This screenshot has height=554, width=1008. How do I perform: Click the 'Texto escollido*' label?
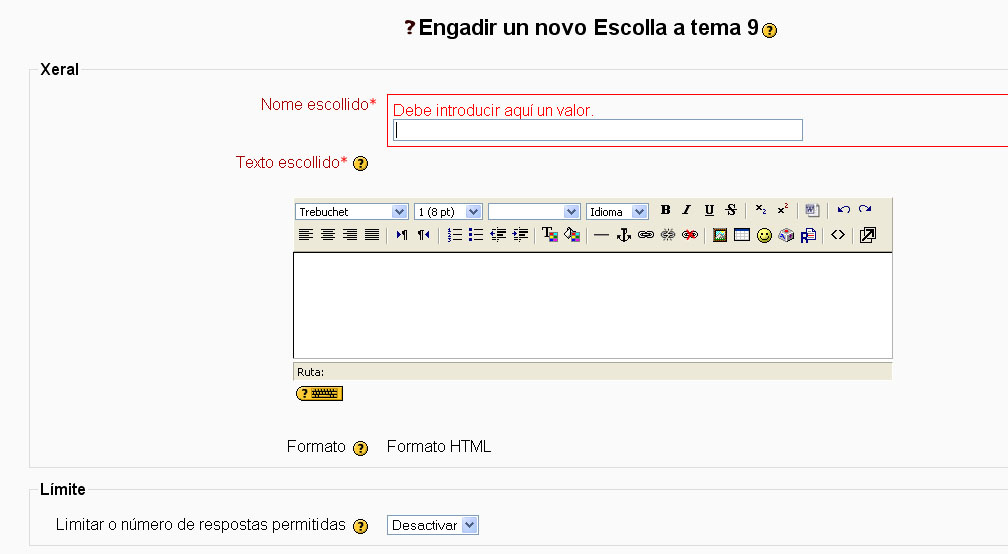291,162
